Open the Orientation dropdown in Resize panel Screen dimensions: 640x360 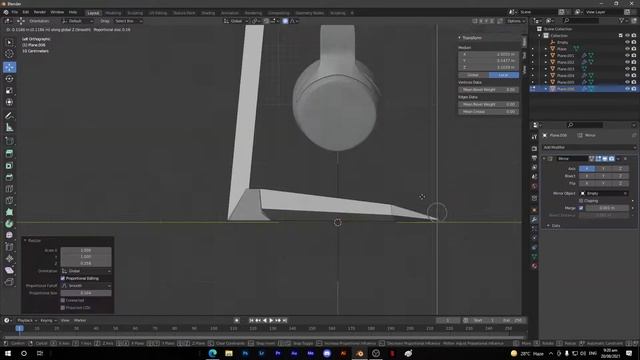point(86,271)
